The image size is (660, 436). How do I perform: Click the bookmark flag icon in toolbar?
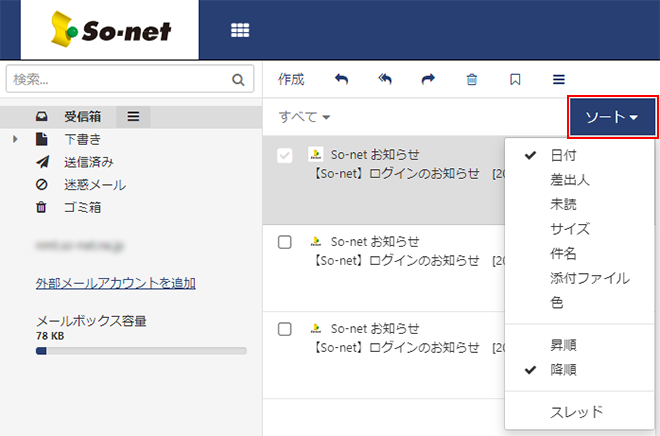point(515,79)
